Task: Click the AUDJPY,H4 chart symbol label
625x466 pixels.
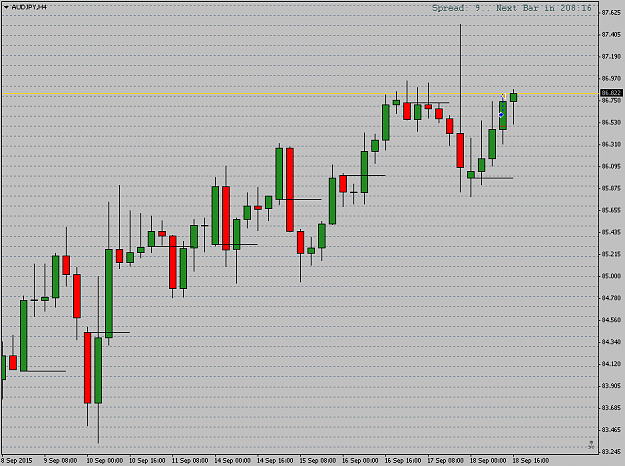Action: pos(29,7)
